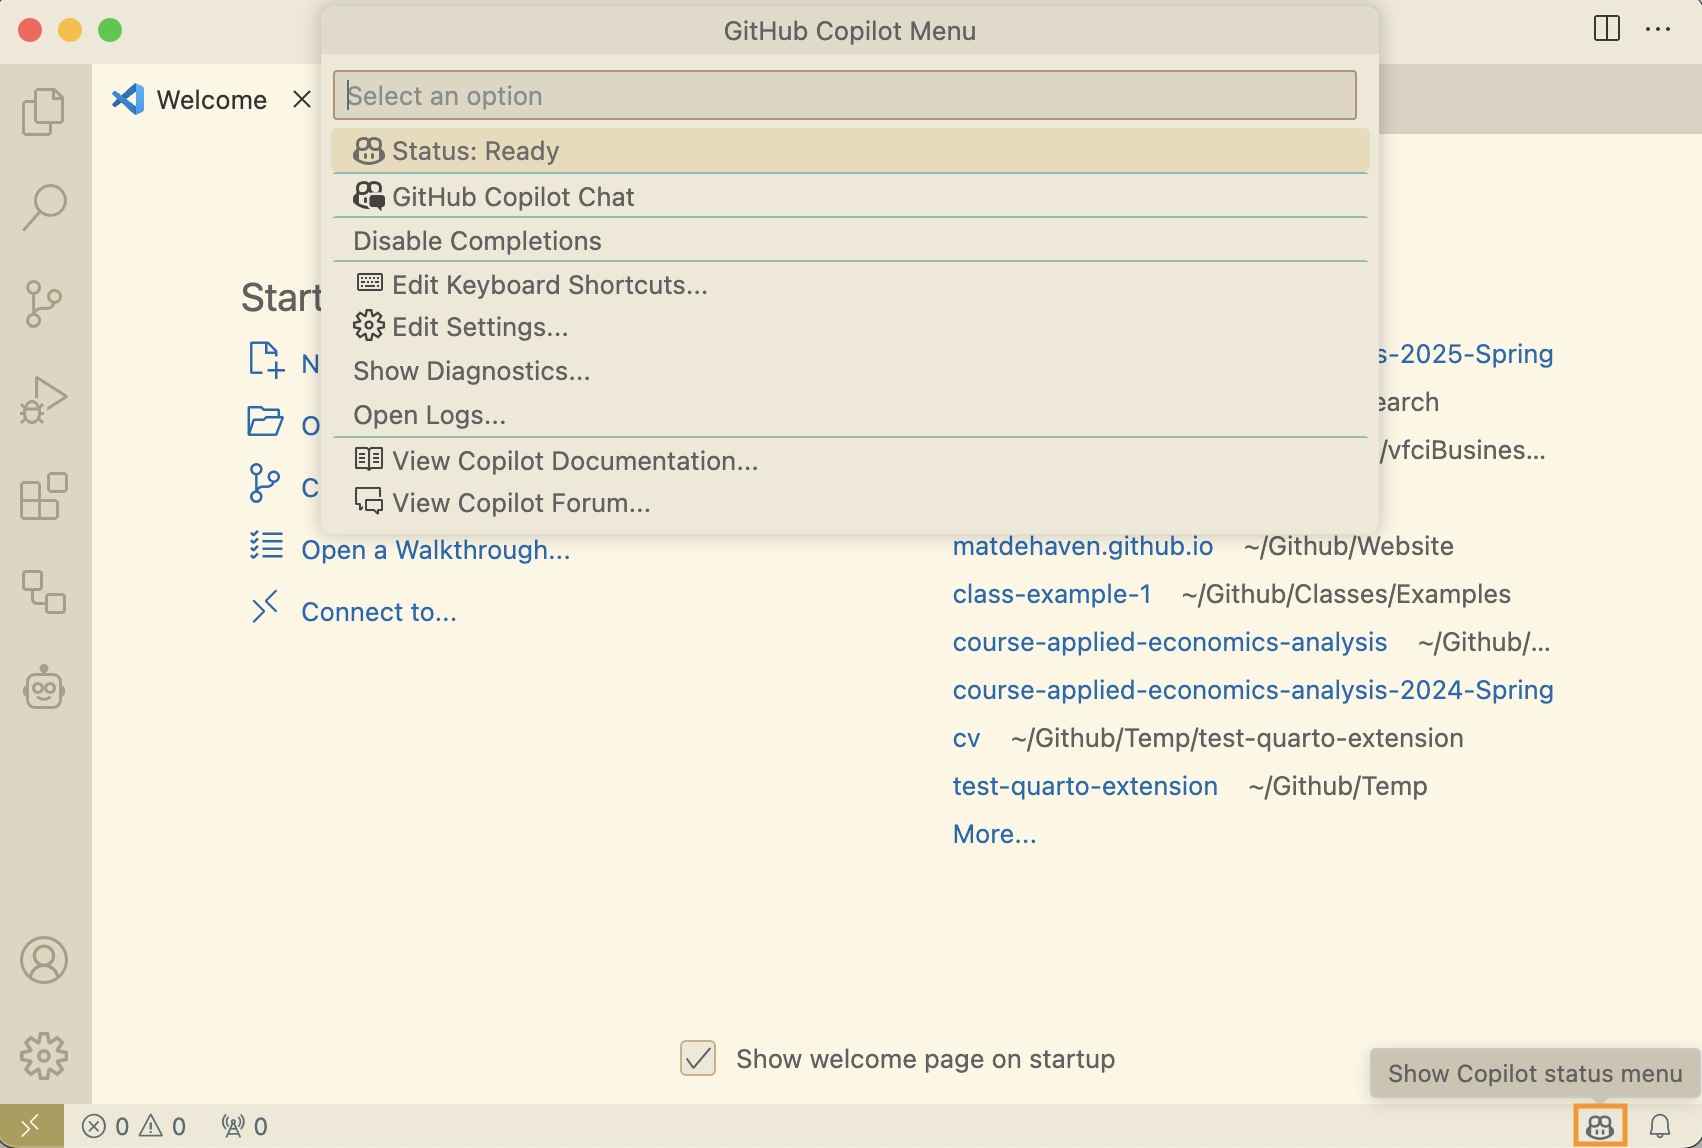This screenshot has height=1148, width=1702.
Task: Select Disable Completions option
Action: click(x=477, y=241)
